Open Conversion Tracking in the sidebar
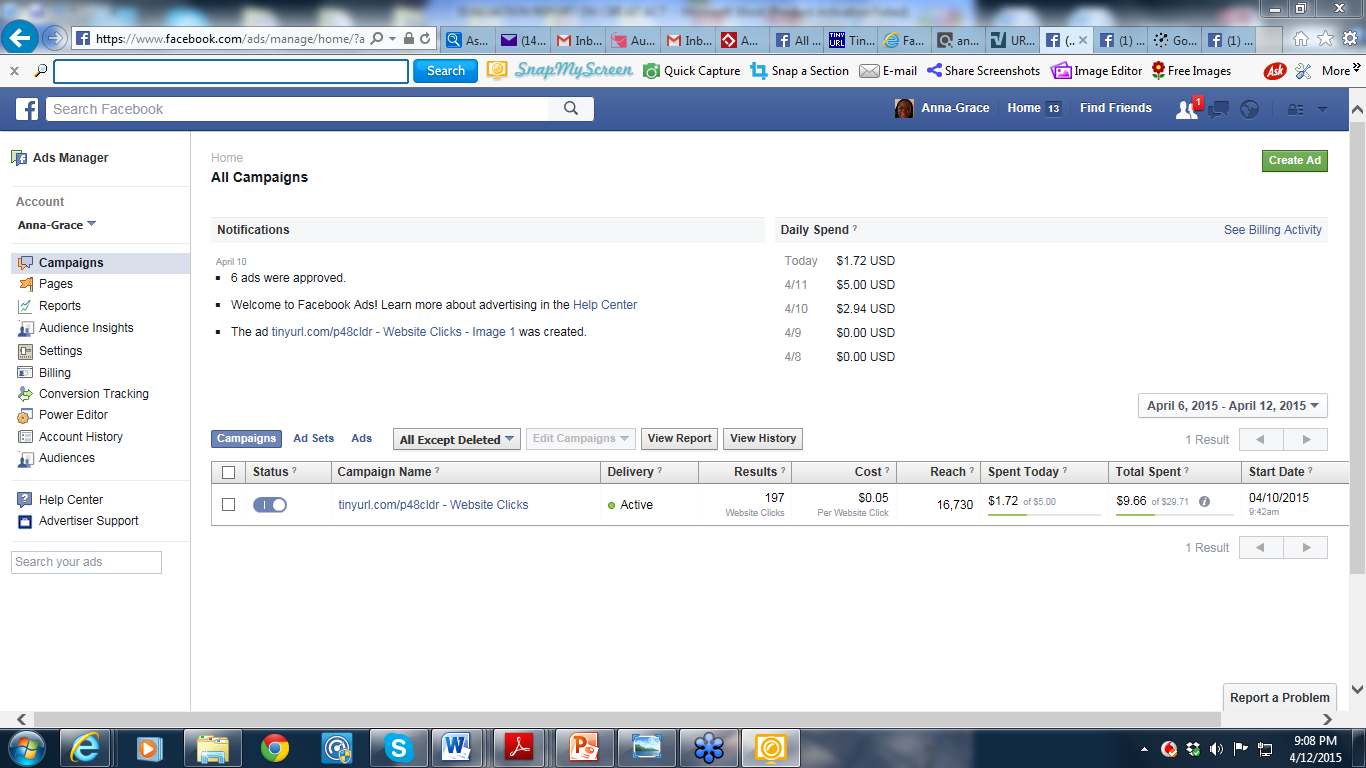 [x=93, y=394]
